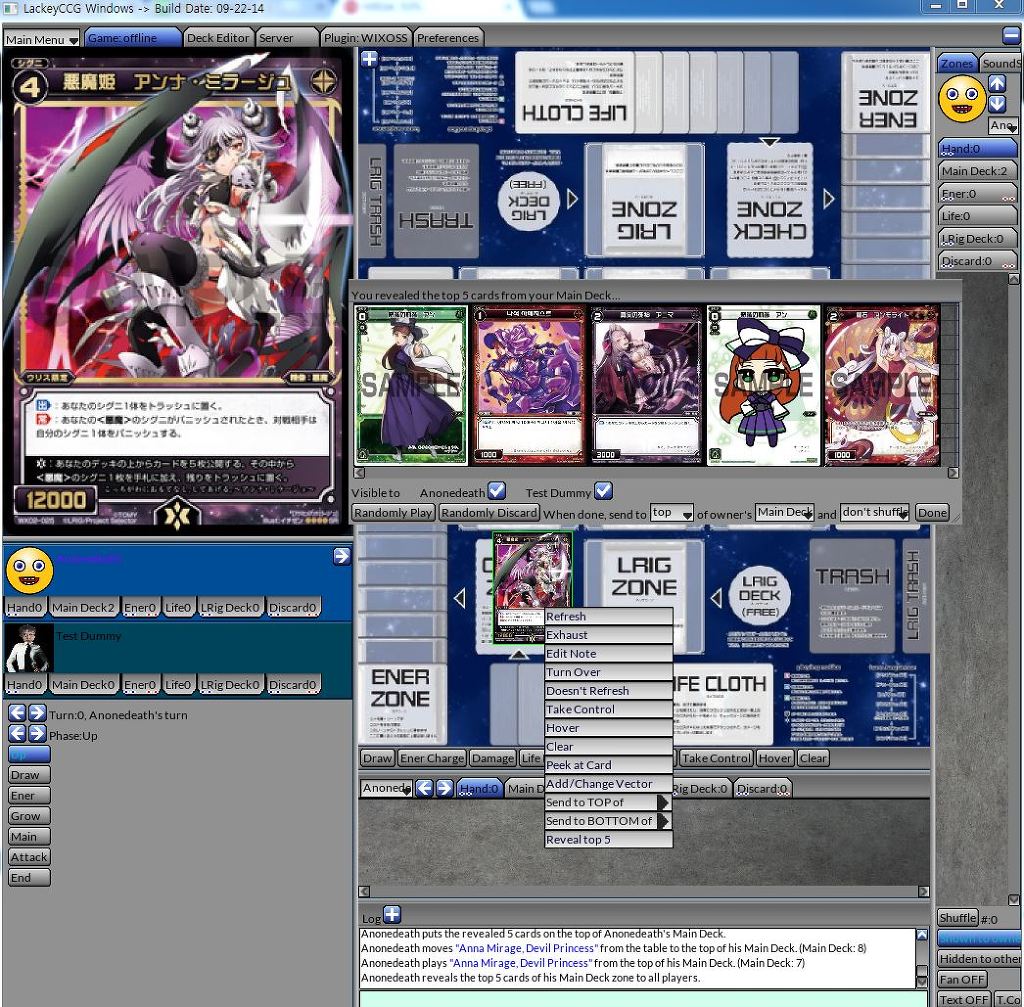Toggle the Text OFF button
The height and width of the screenshot is (1007, 1024).
964,1000
